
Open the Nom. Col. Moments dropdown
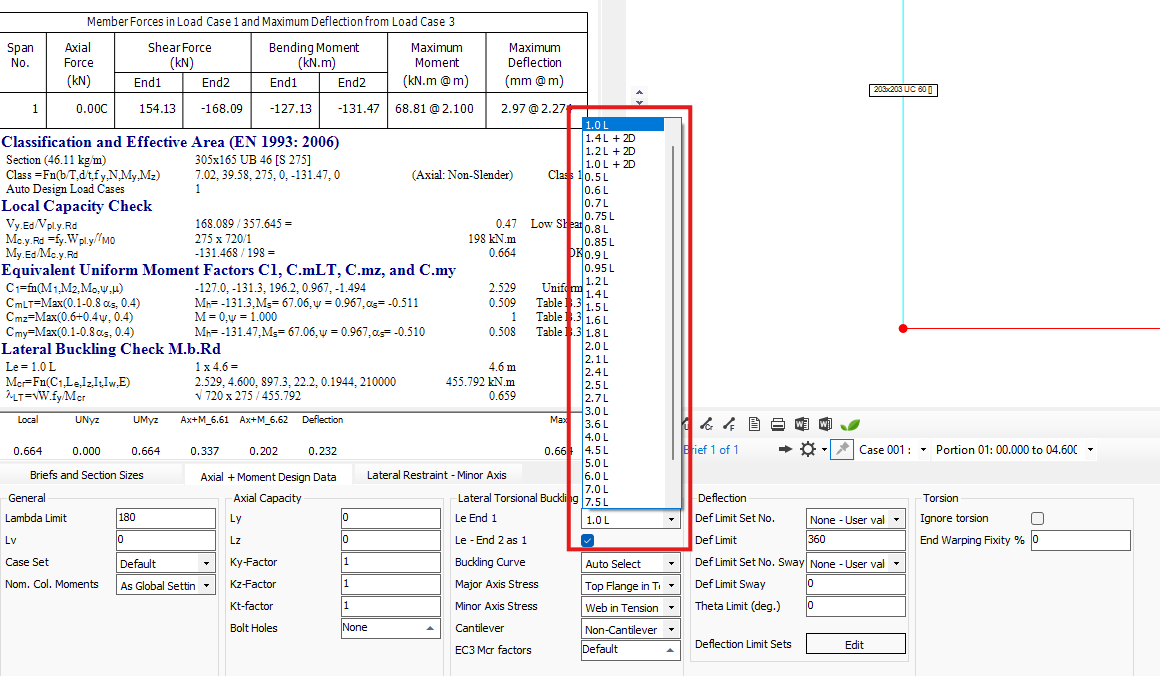pyautogui.click(x=166, y=586)
